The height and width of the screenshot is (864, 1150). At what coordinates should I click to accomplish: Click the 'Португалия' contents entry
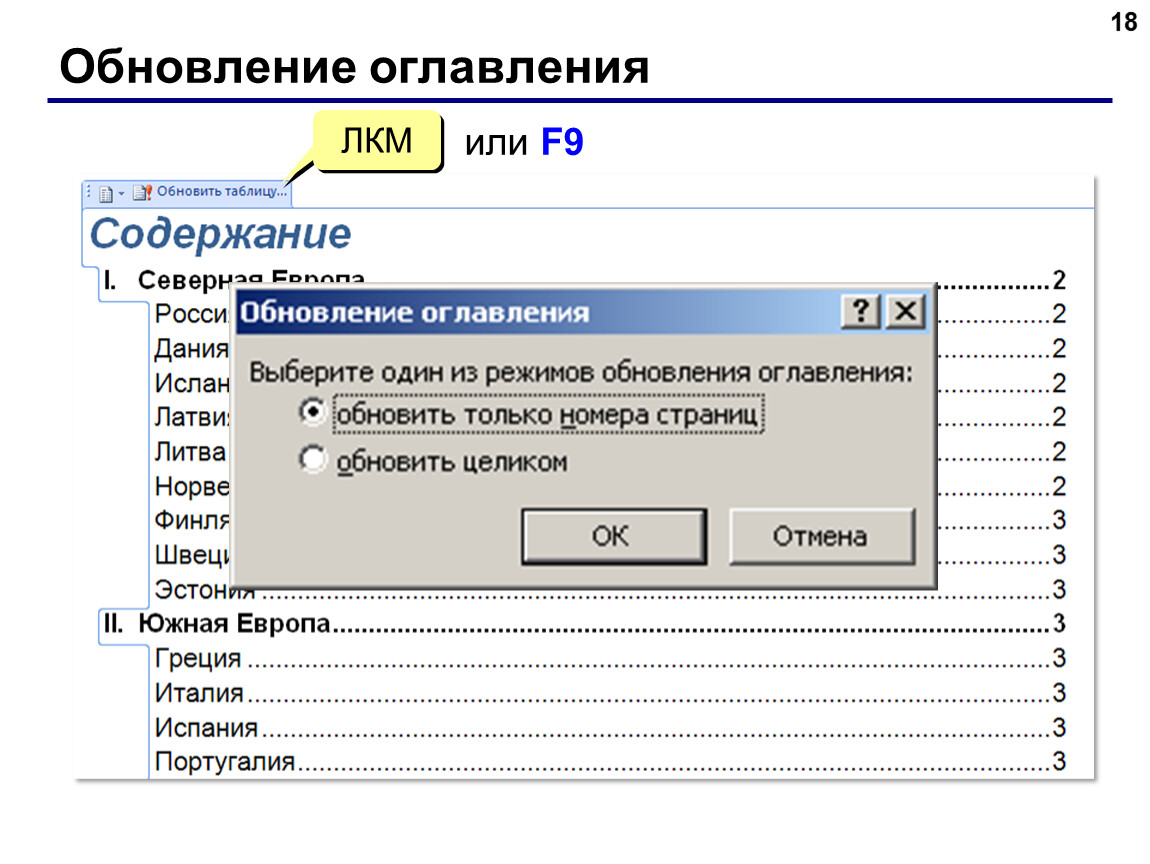[609, 761]
